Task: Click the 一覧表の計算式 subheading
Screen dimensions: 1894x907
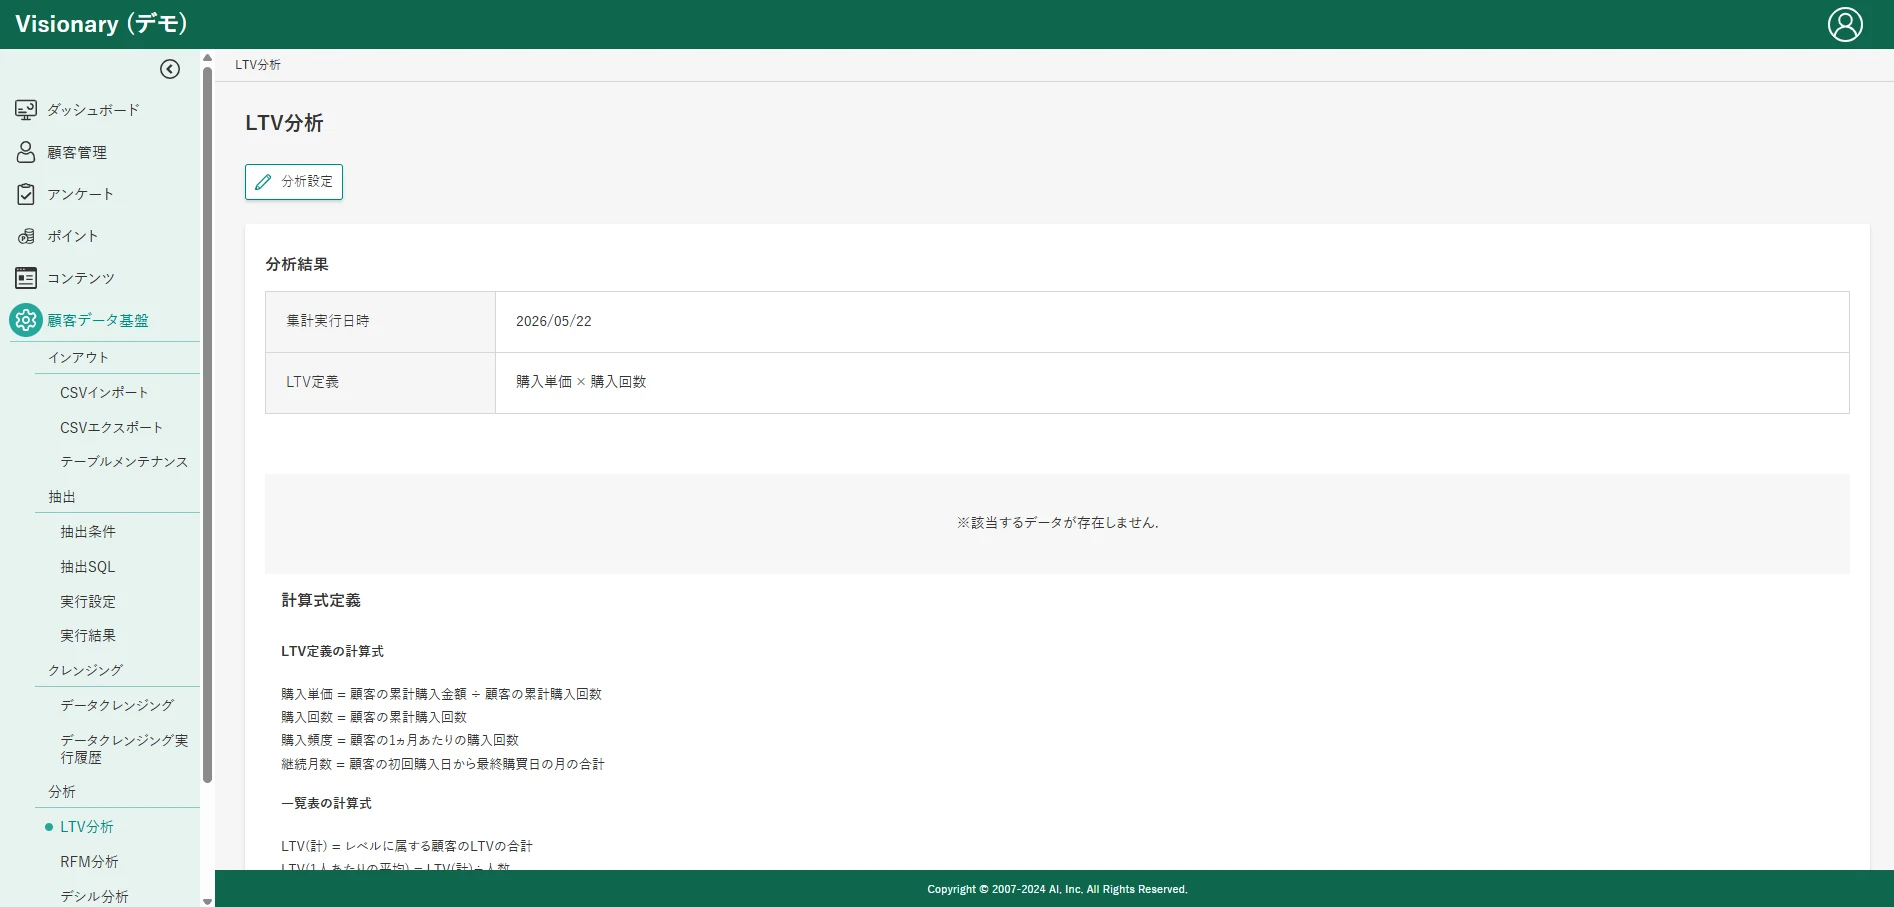Action: [x=326, y=803]
